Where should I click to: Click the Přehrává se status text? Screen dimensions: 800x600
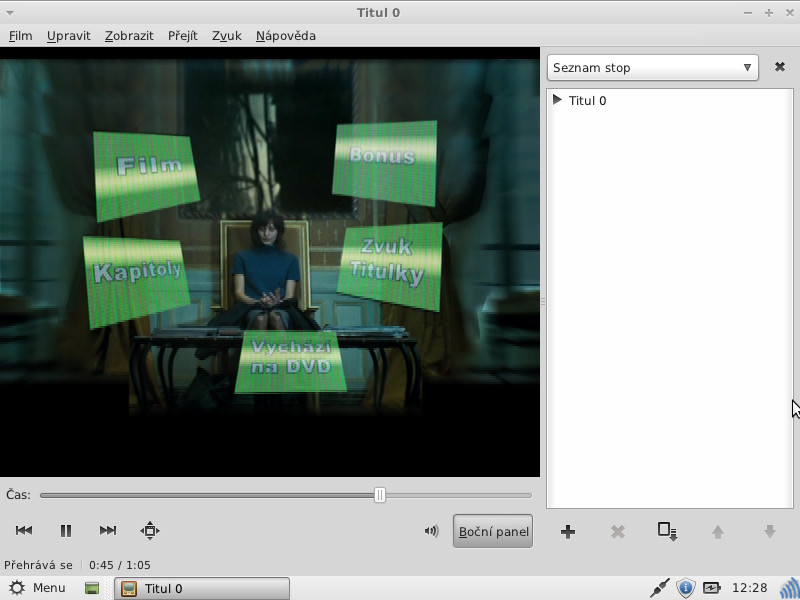coord(38,565)
